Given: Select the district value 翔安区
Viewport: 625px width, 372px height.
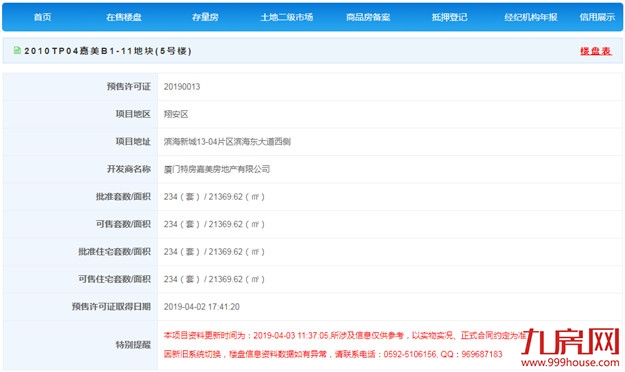Looking at the screenshot, I should (176, 114).
